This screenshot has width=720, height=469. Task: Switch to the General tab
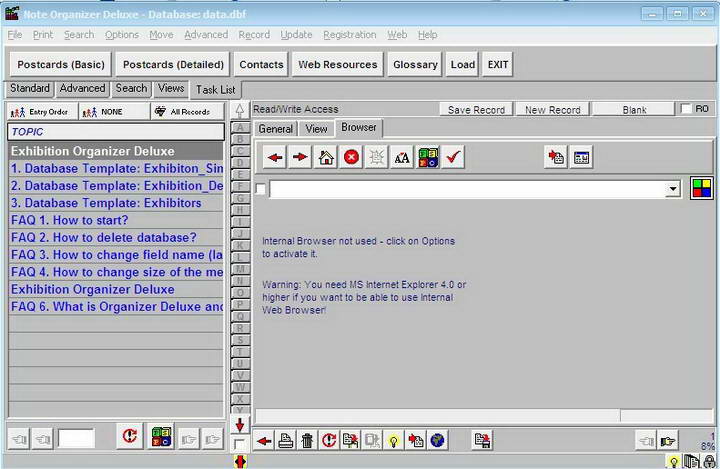click(x=276, y=129)
